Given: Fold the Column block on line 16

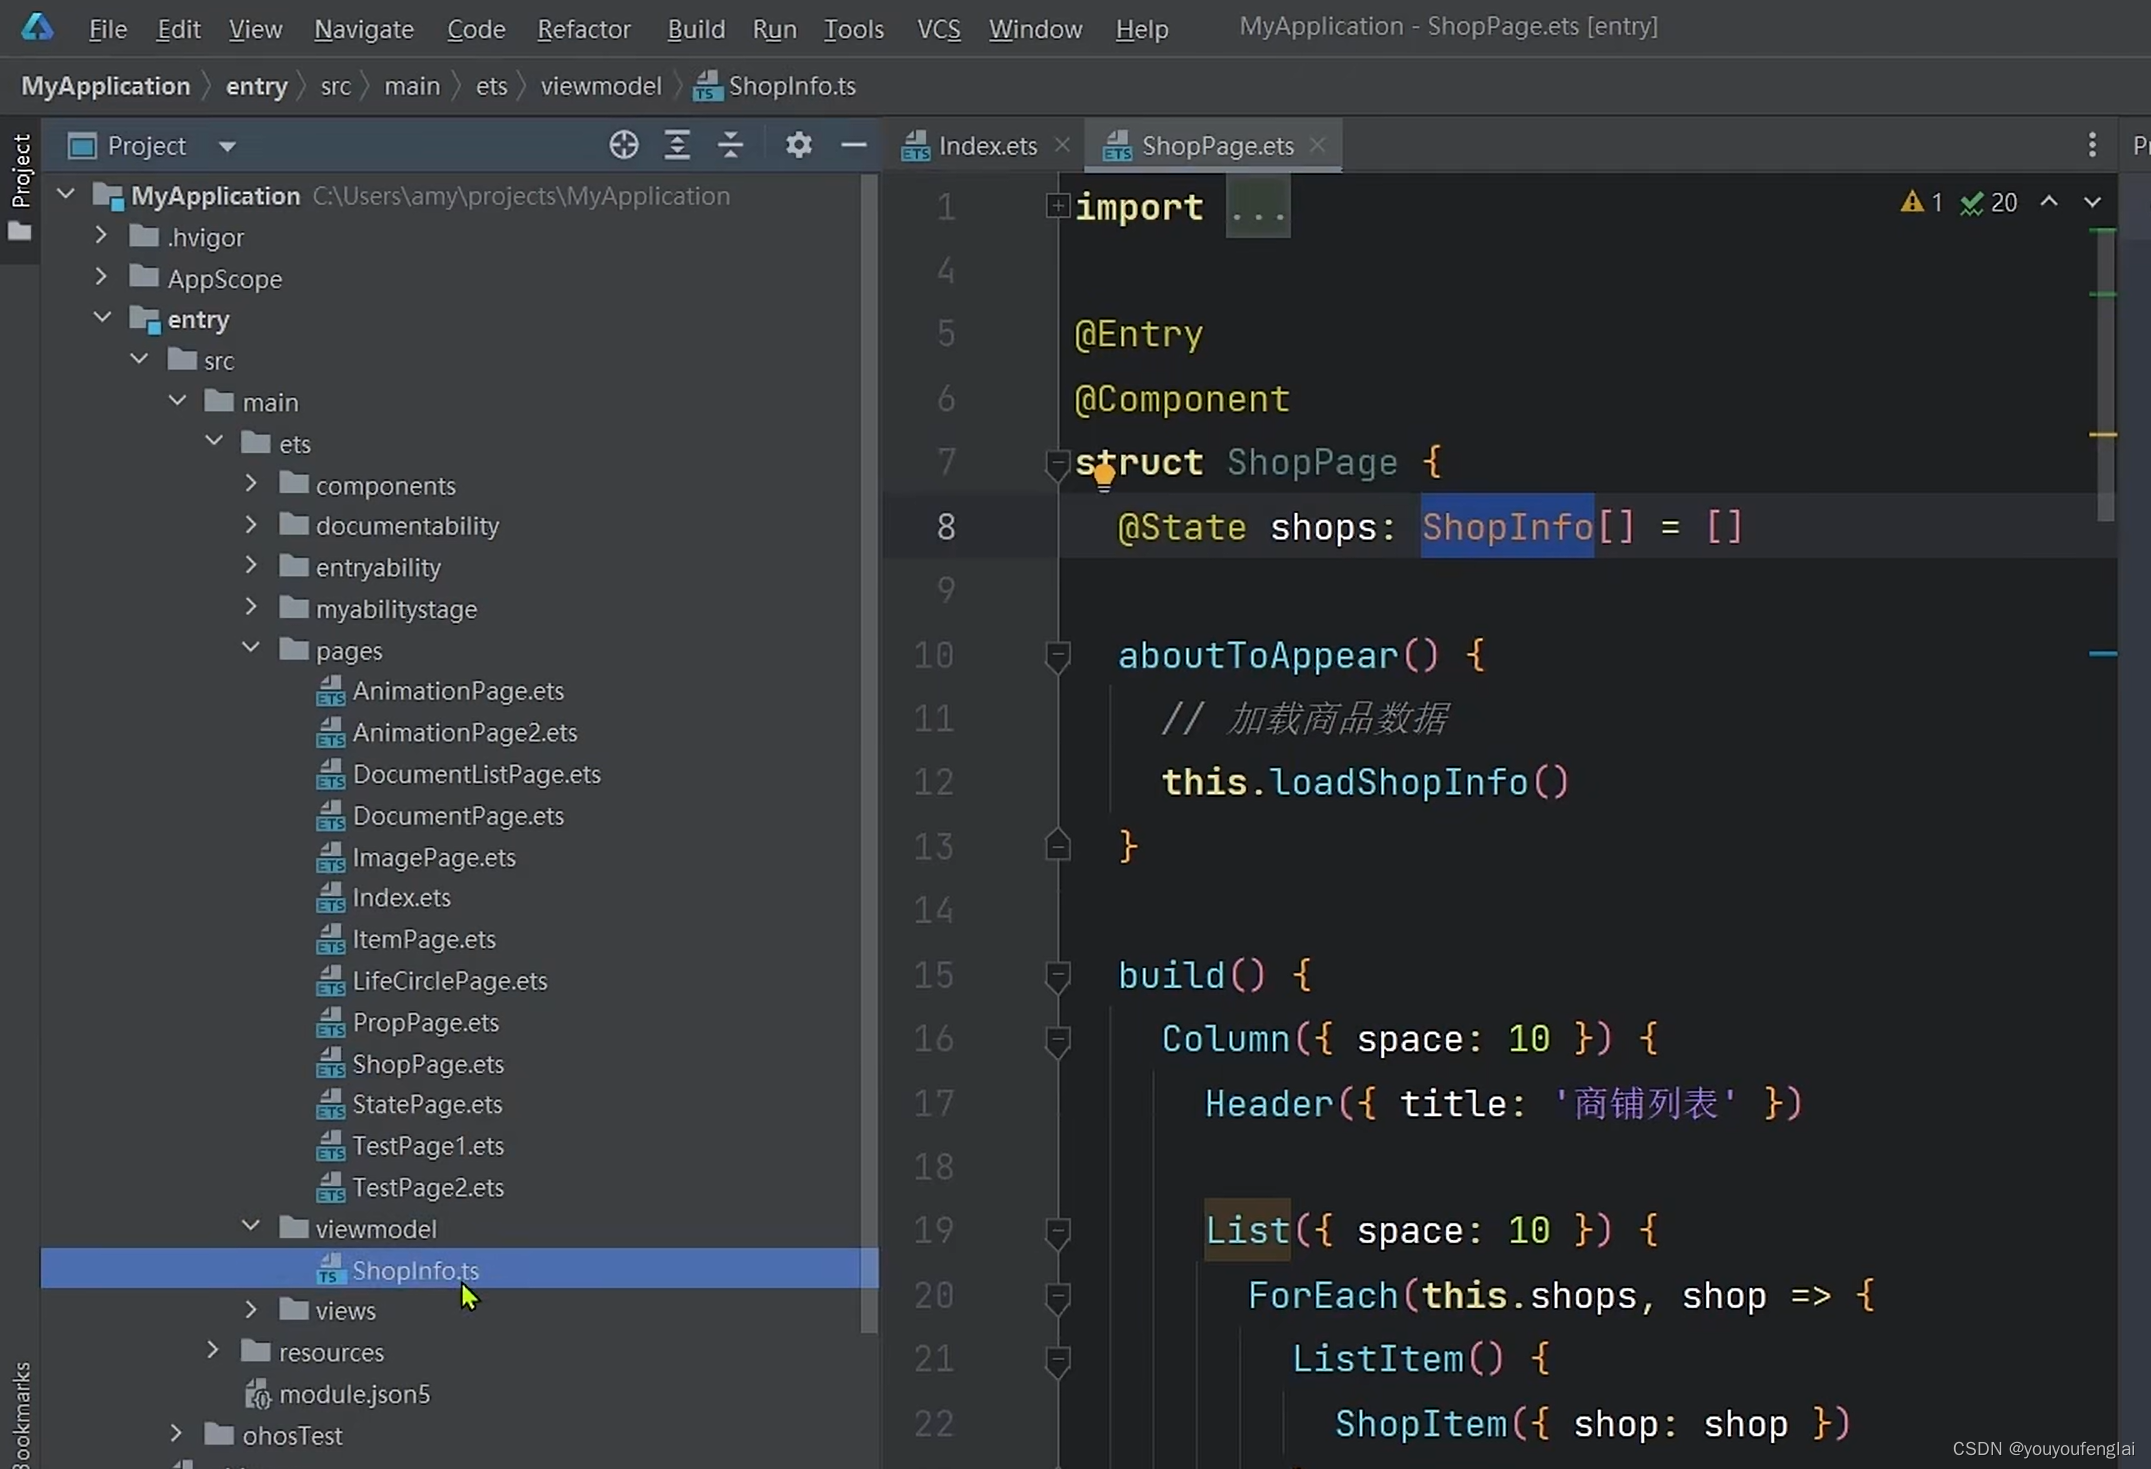Looking at the screenshot, I should tap(1057, 1040).
